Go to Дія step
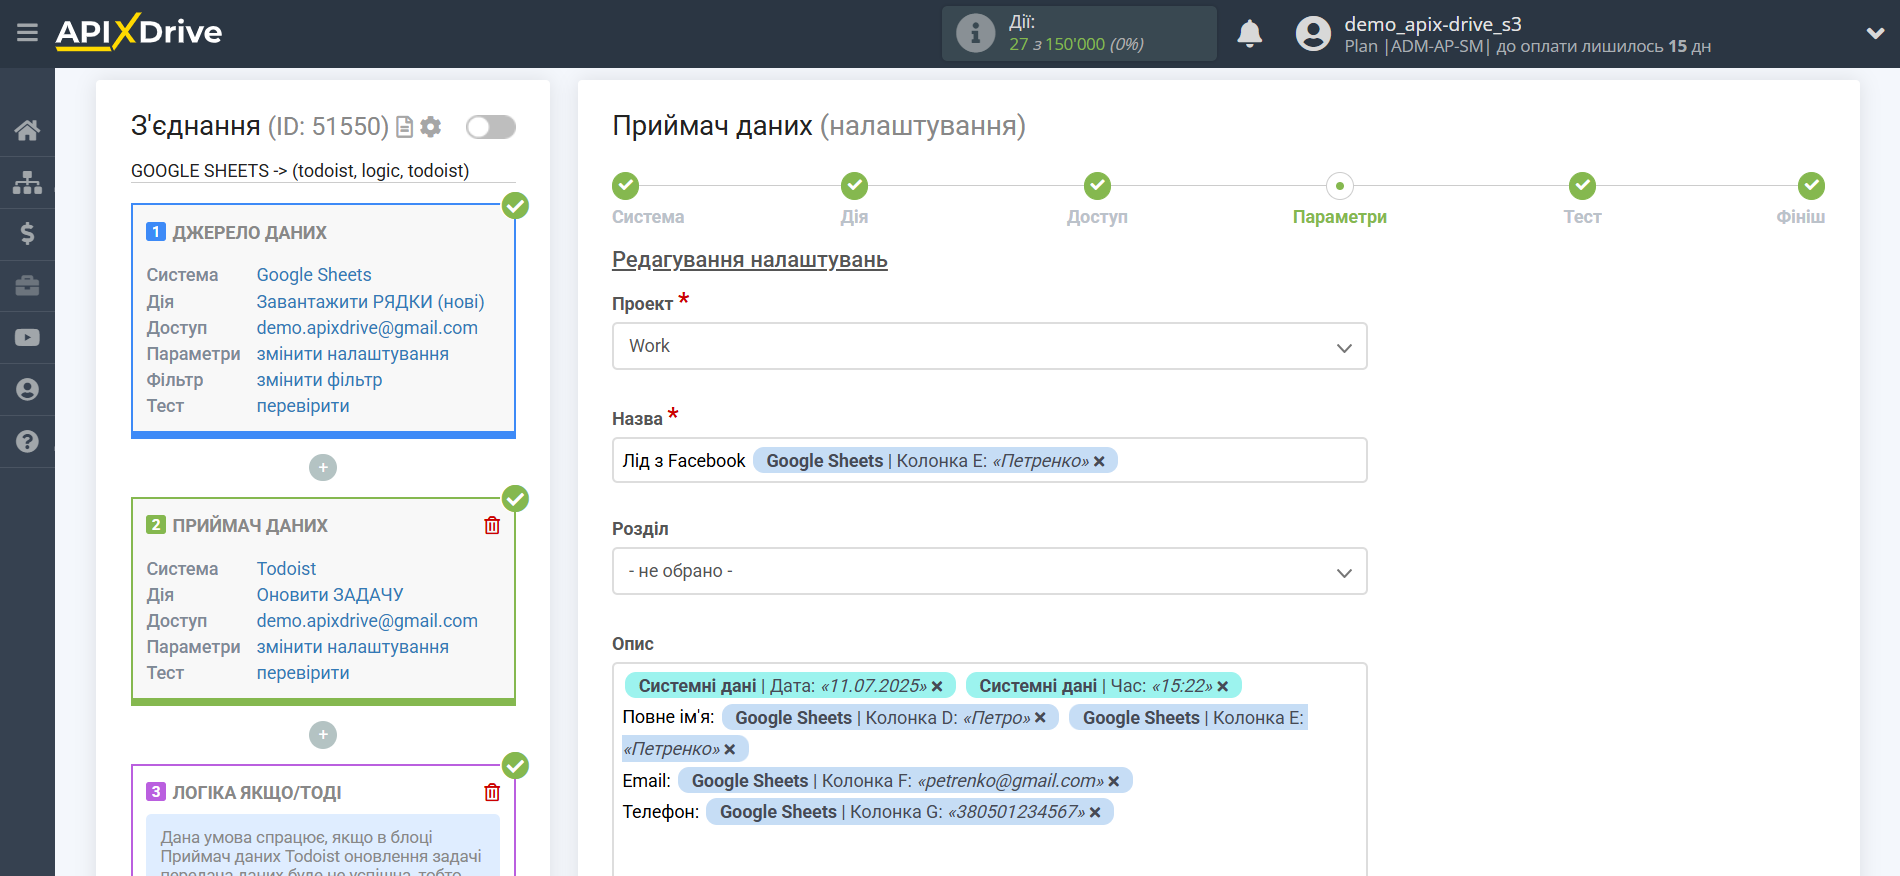Screen dimensions: 1900x876 (x=854, y=186)
